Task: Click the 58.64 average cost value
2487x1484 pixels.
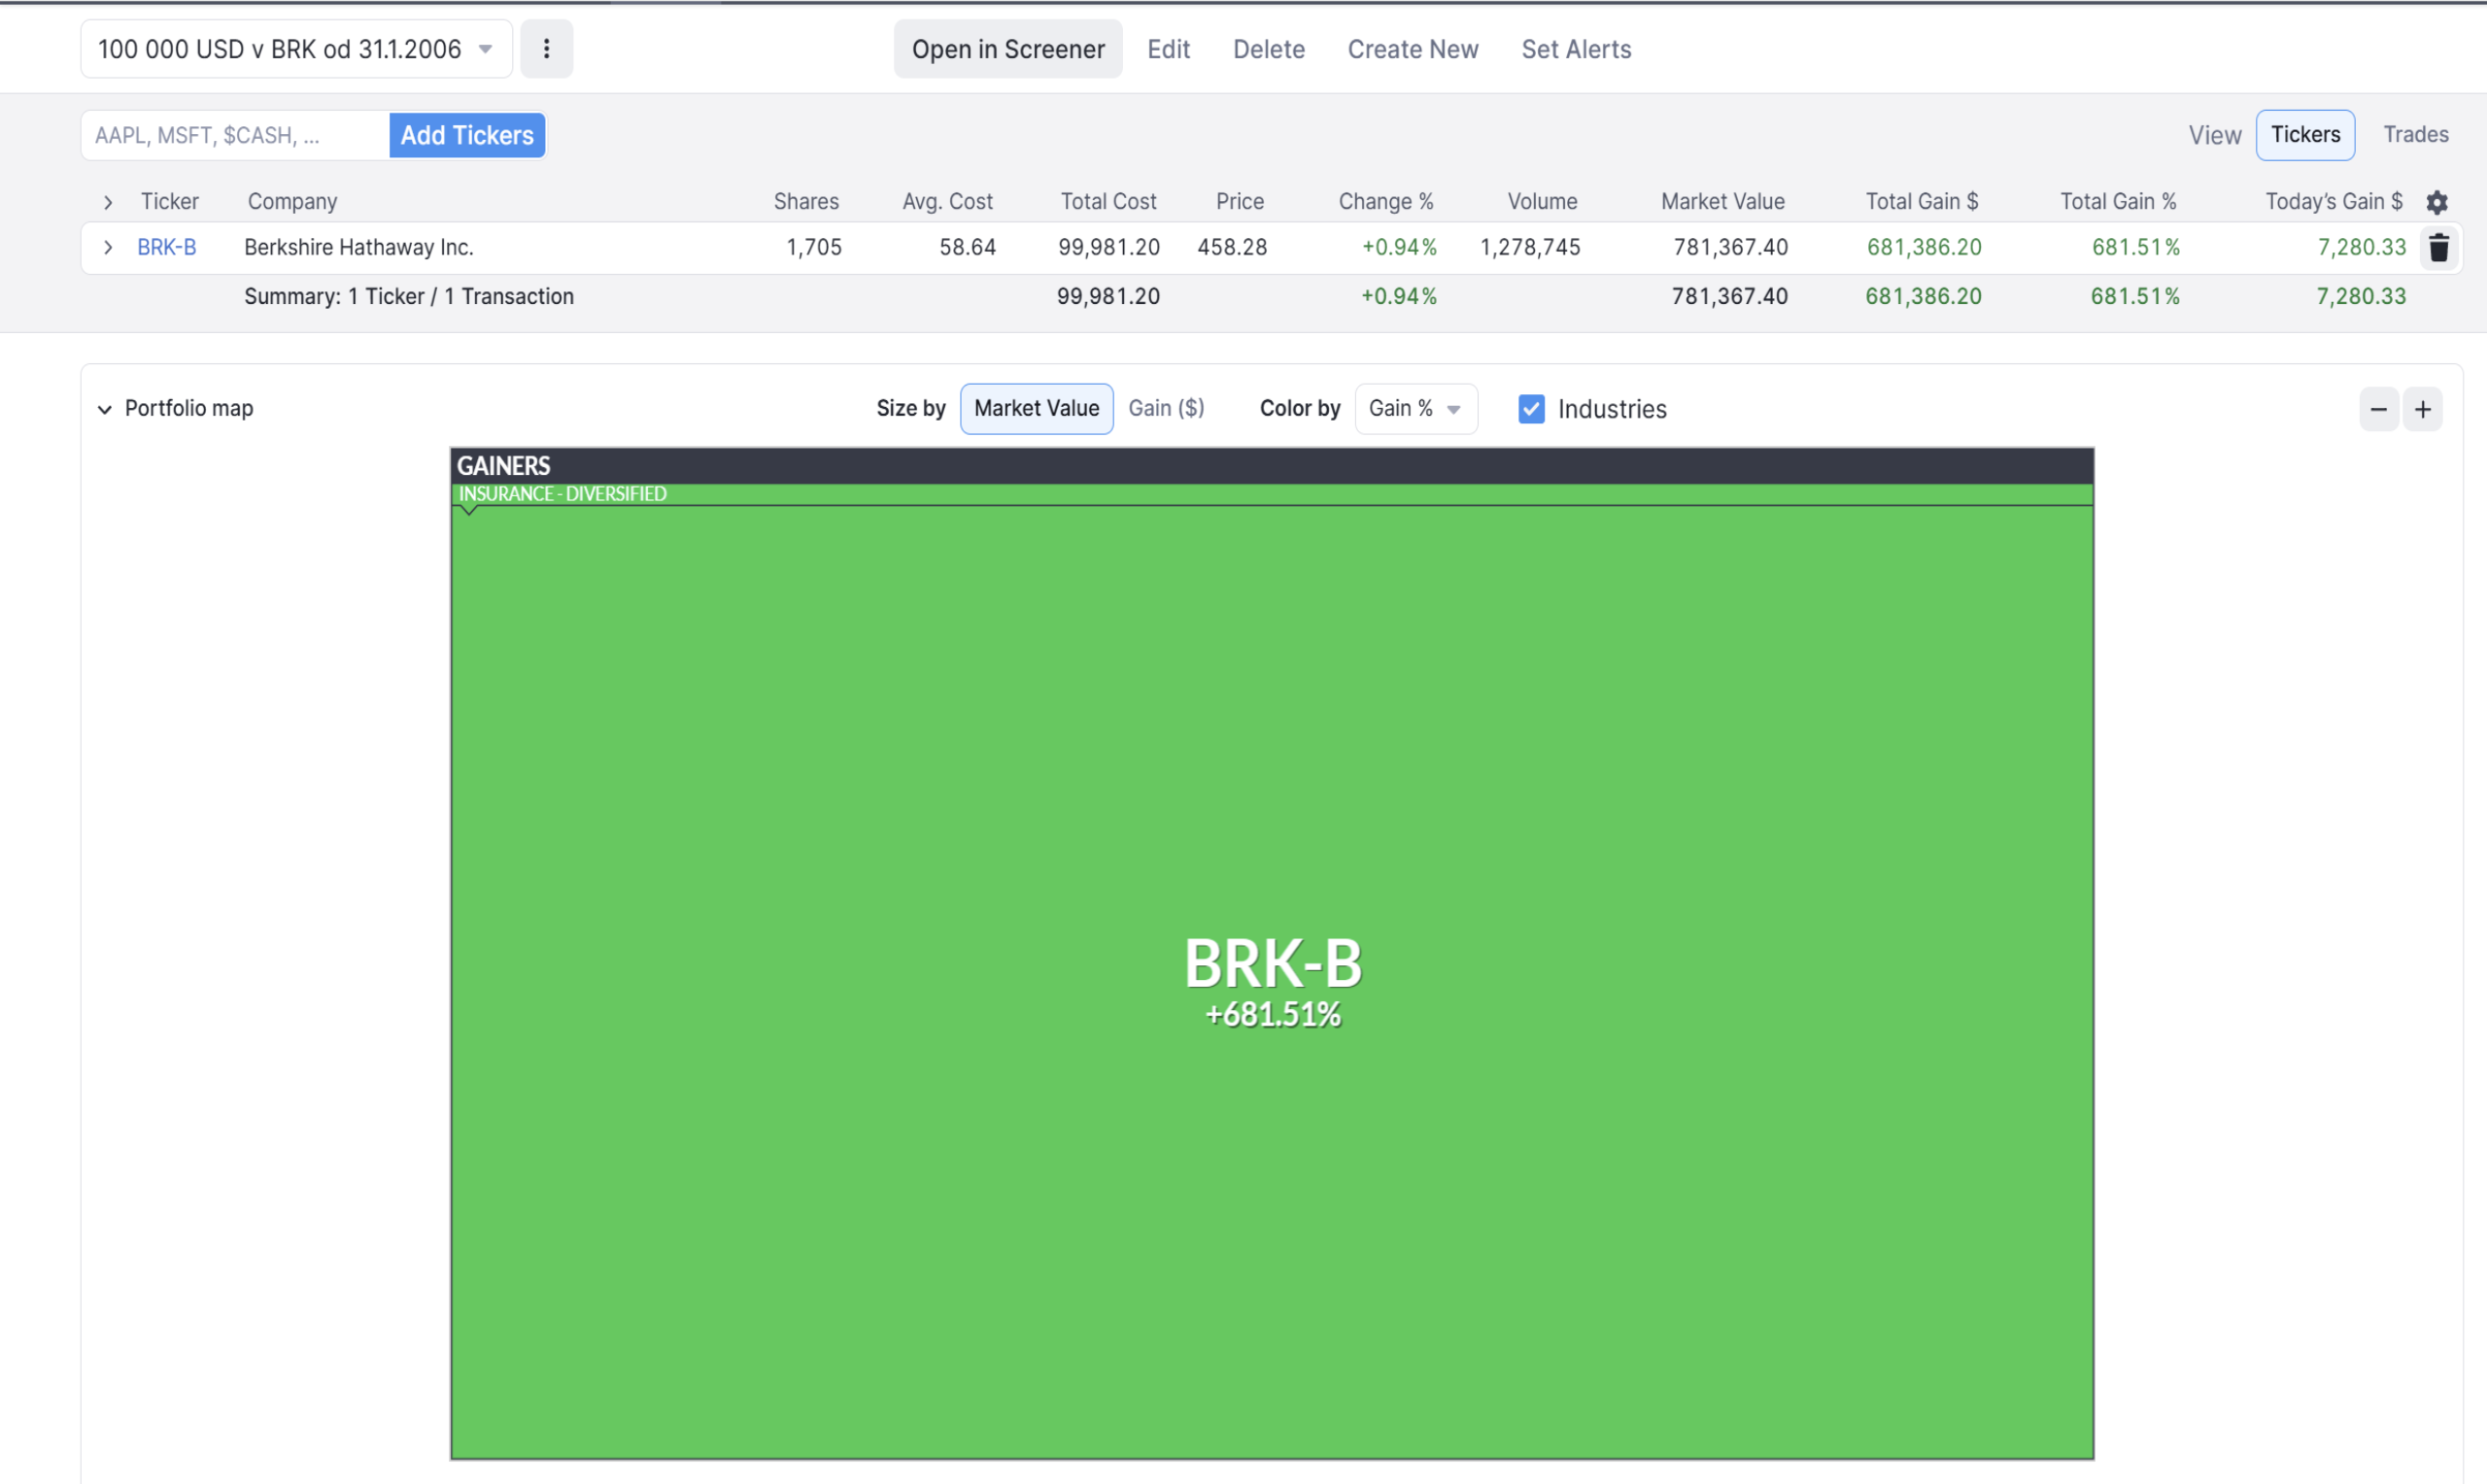Action: (x=967, y=247)
